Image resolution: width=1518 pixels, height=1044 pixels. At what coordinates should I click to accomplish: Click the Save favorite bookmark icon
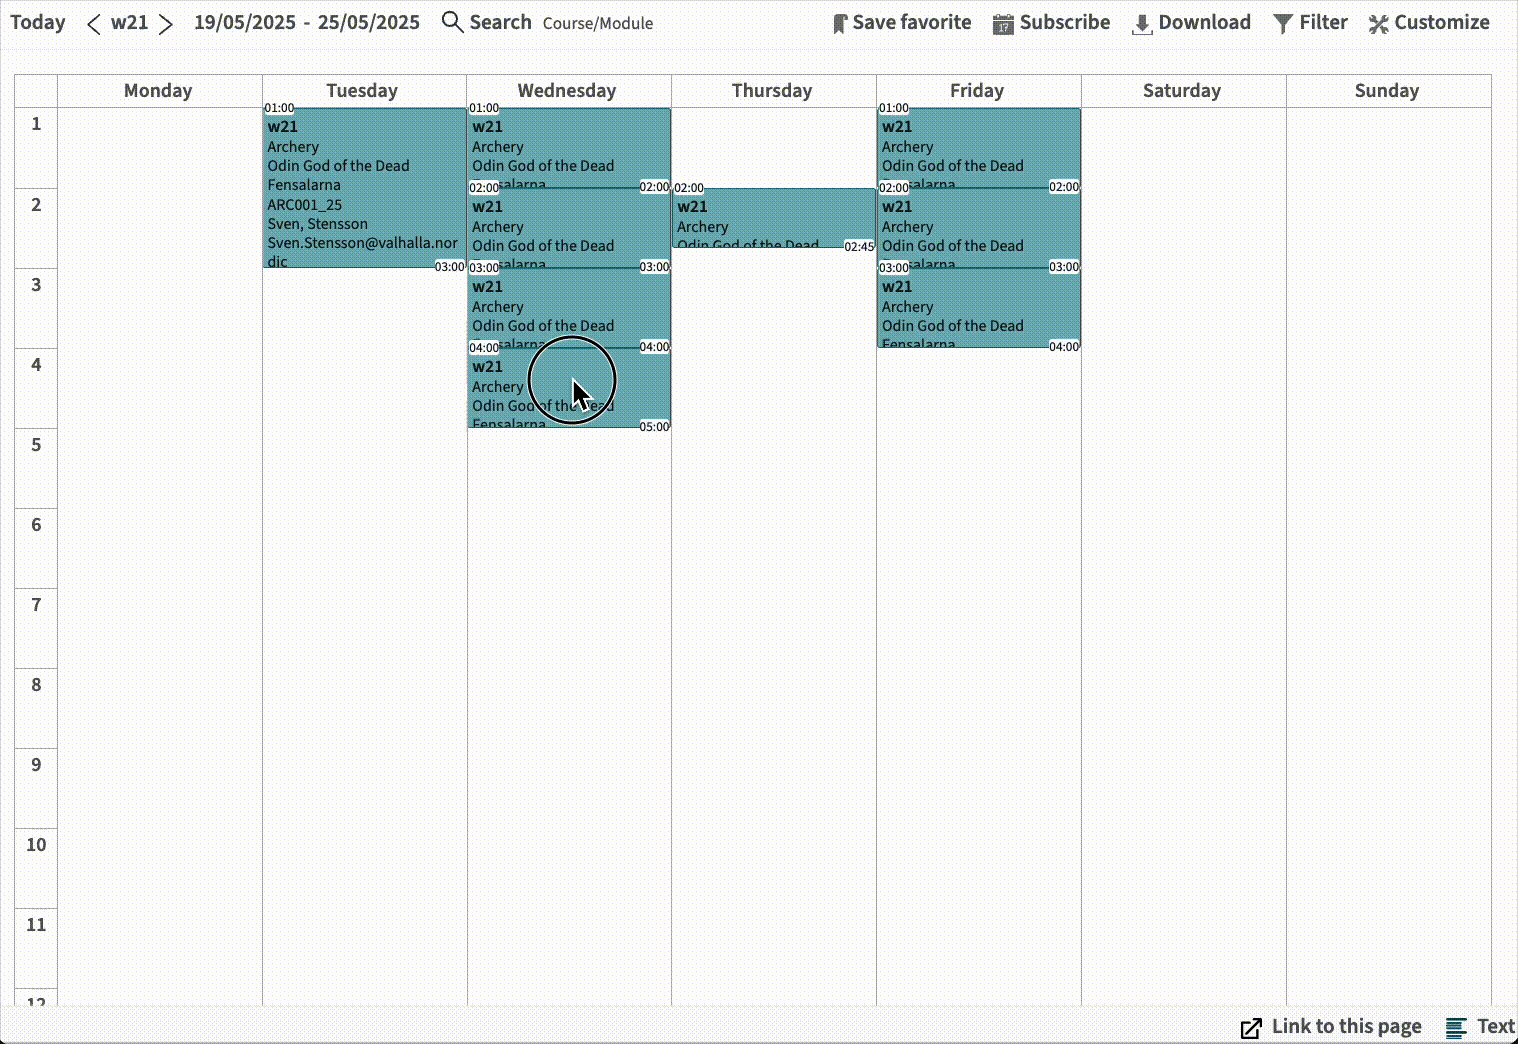click(840, 24)
